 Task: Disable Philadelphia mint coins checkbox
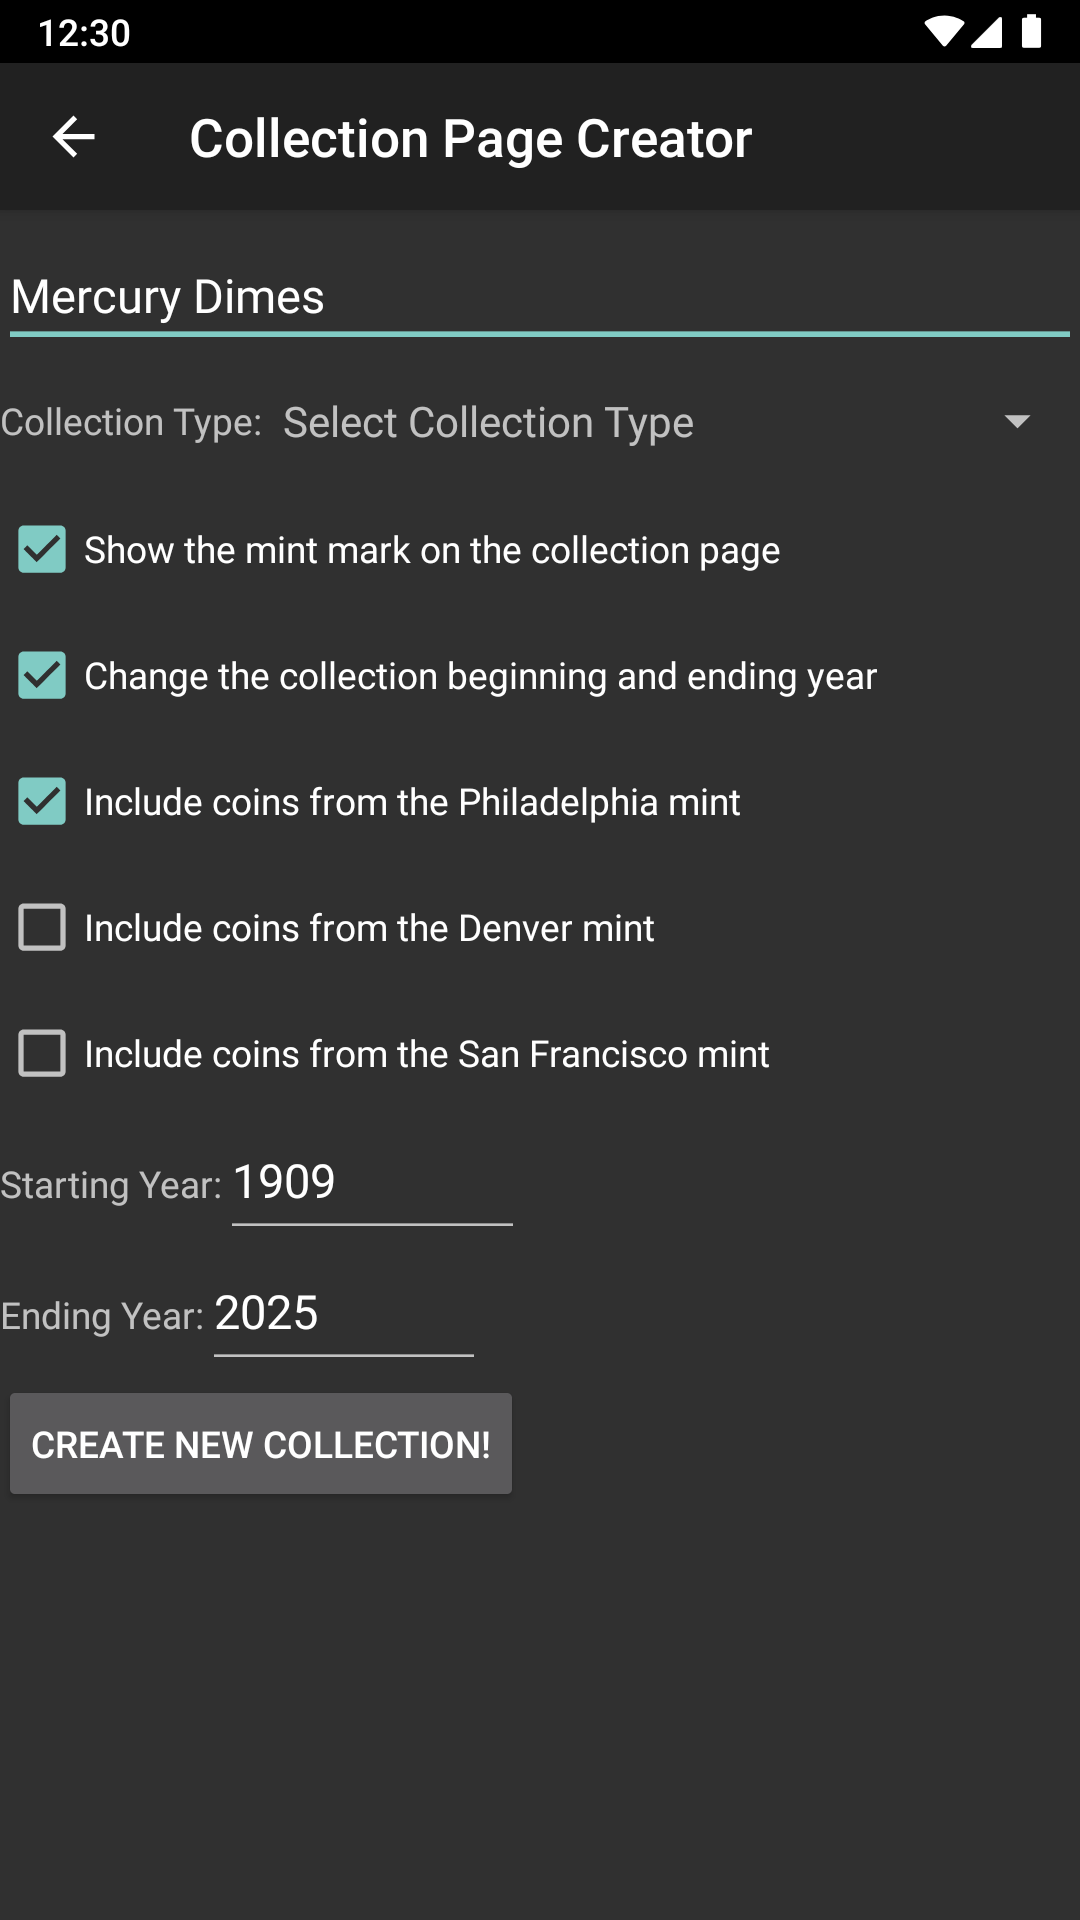pos(42,802)
